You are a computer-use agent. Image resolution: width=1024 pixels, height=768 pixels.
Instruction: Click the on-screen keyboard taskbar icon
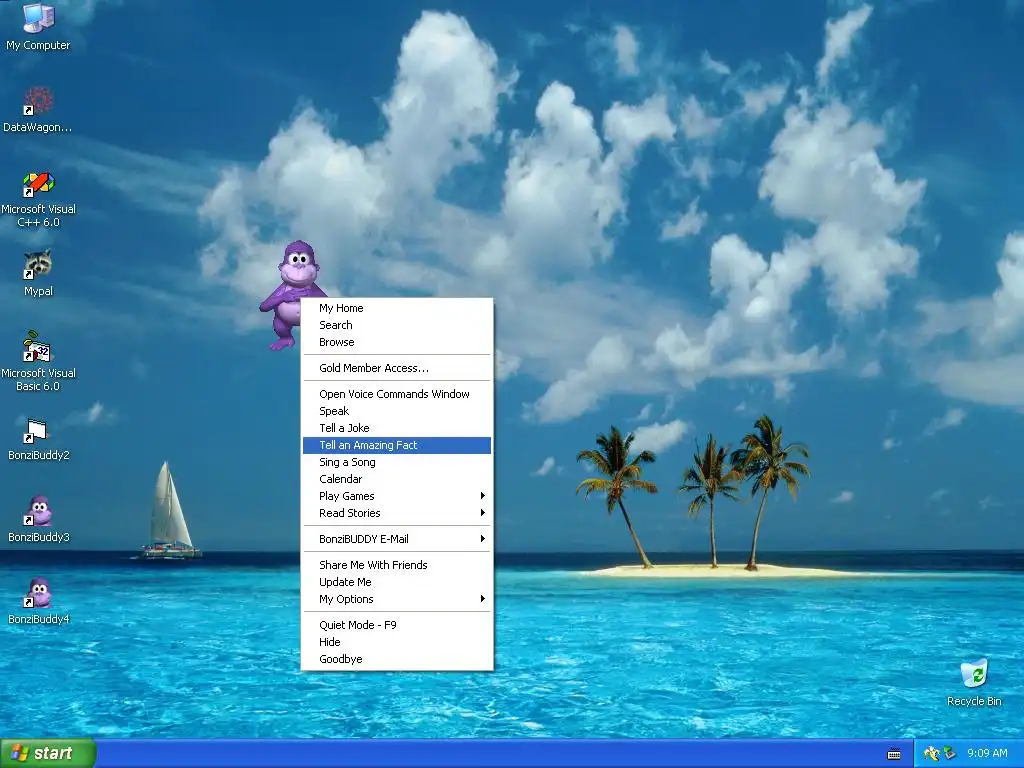(x=894, y=754)
